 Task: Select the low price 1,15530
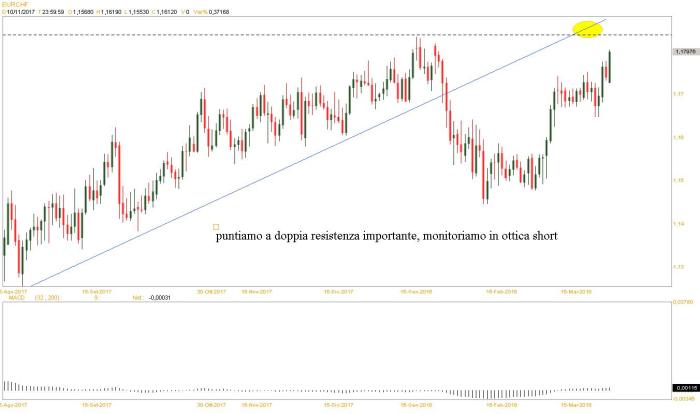pyautogui.click(x=138, y=12)
